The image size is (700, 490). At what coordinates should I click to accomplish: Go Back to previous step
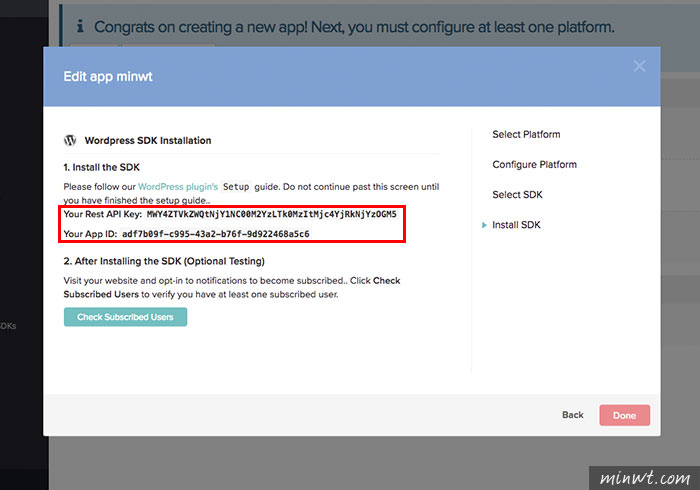573,415
